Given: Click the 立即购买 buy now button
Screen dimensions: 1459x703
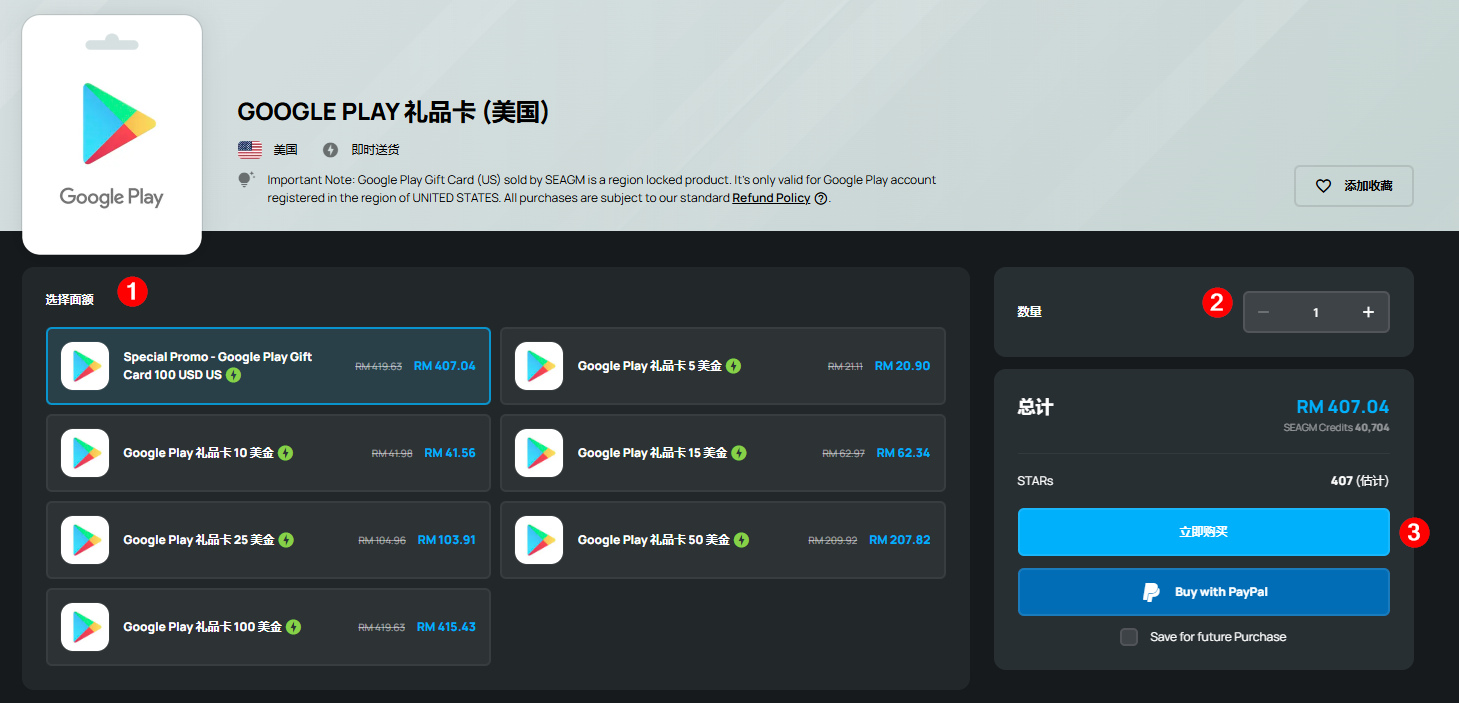Looking at the screenshot, I should click(x=1203, y=532).
